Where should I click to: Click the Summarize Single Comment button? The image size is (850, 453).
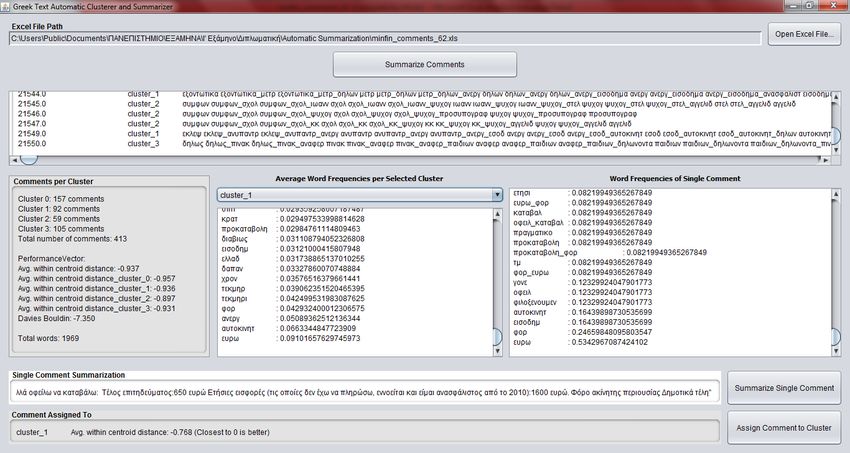(x=784, y=387)
